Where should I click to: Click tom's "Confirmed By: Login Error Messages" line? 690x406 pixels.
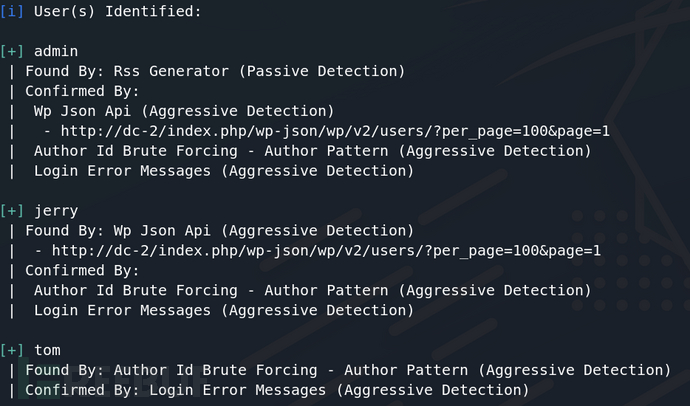(277, 390)
